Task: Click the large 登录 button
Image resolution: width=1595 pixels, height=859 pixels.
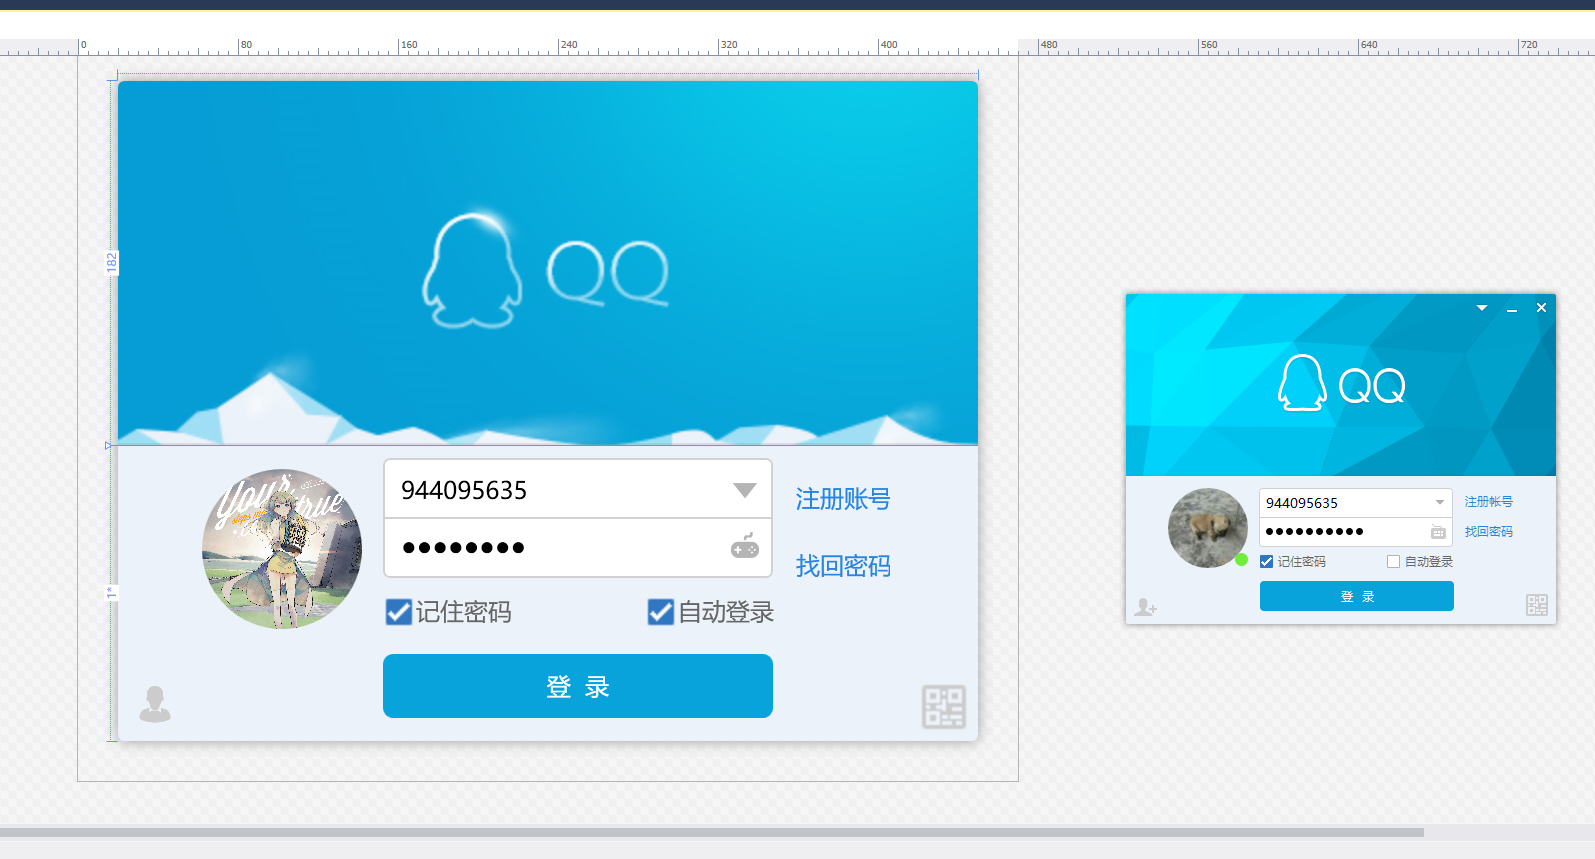Action: click(x=578, y=686)
